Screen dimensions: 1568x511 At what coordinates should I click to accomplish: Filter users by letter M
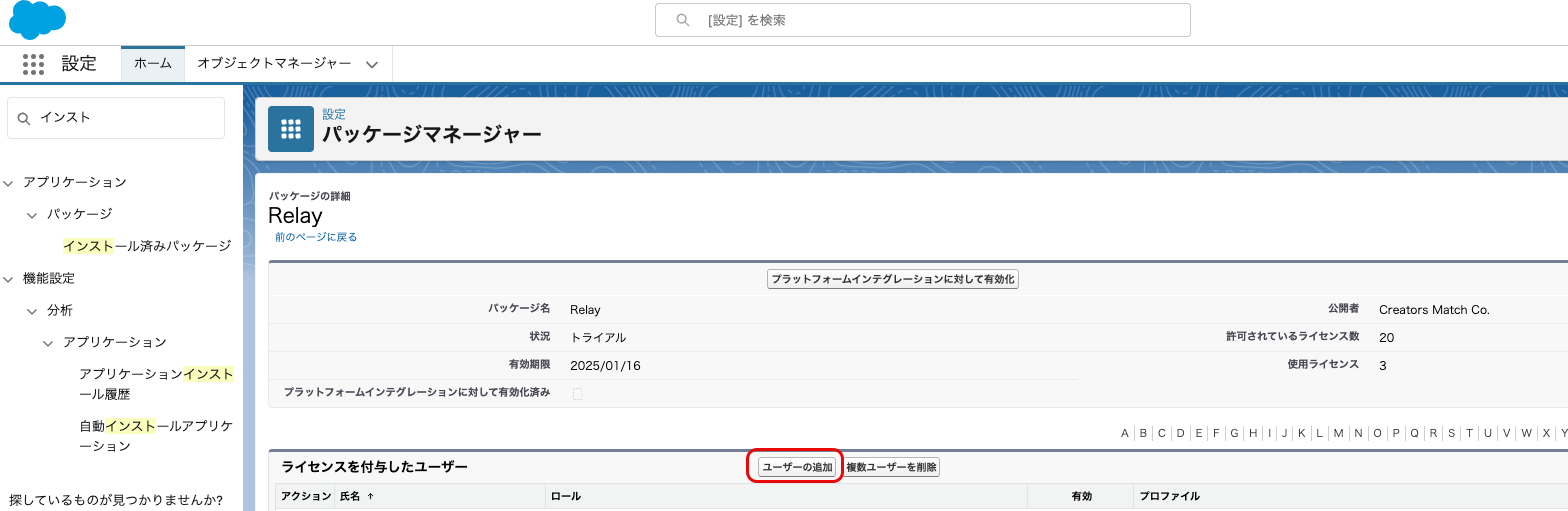[x=1338, y=433]
